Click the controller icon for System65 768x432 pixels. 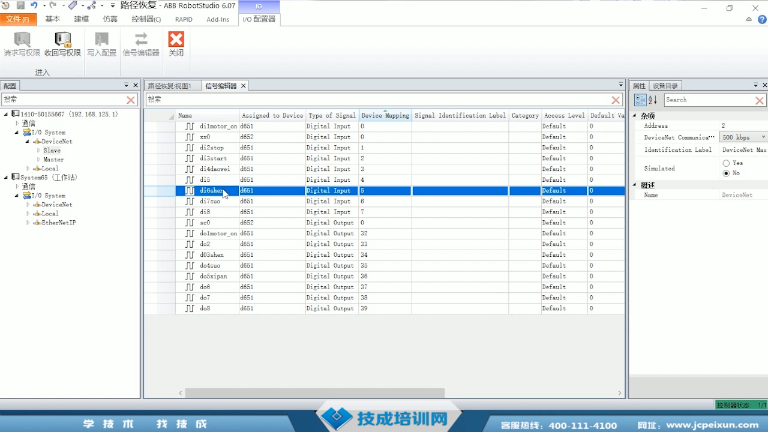(15, 177)
